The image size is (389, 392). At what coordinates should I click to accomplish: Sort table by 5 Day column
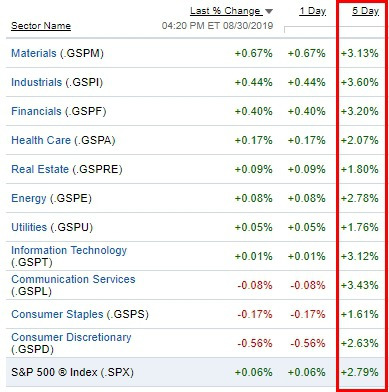[365, 11]
